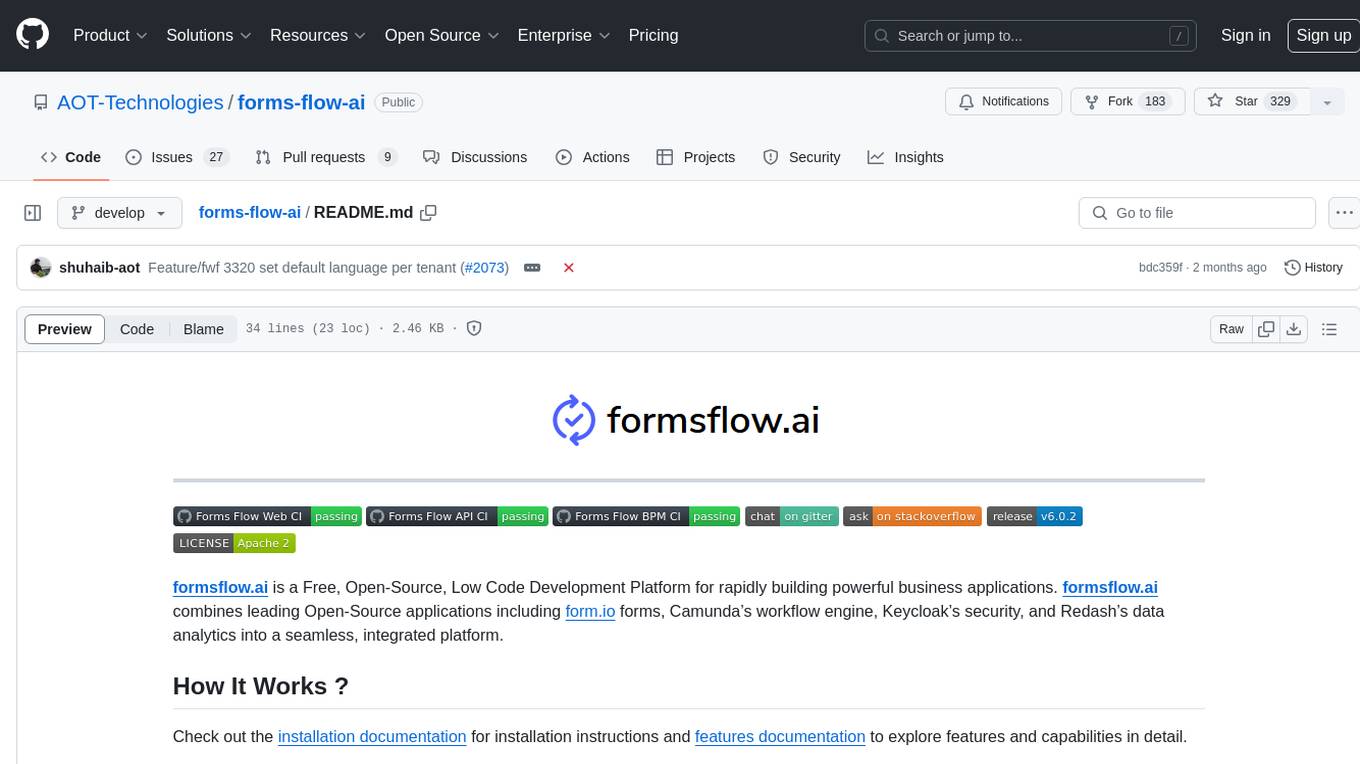Switch to the Code tab

(x=70, y=157)
